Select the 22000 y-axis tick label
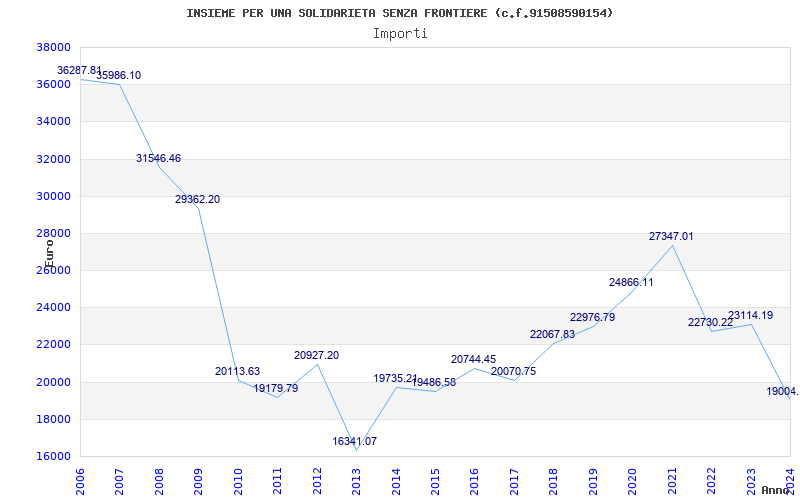The image size is (800, 500). [x=53, y=345]
